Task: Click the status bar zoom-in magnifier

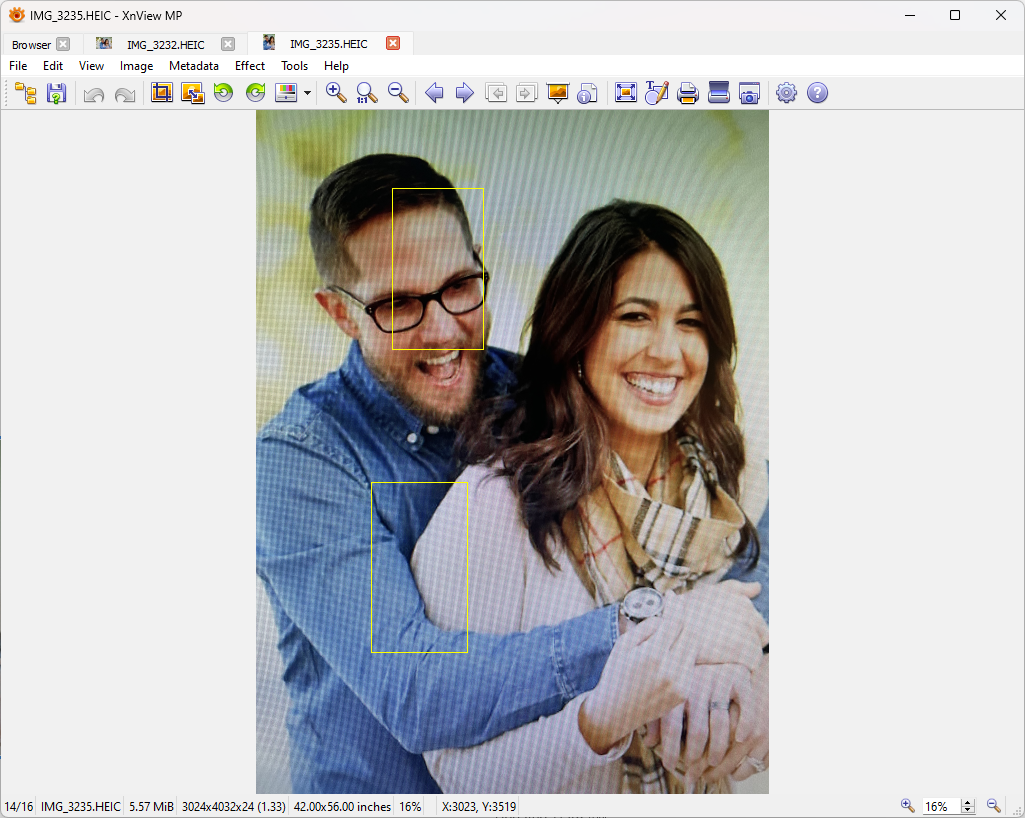Action: point(907,806)
